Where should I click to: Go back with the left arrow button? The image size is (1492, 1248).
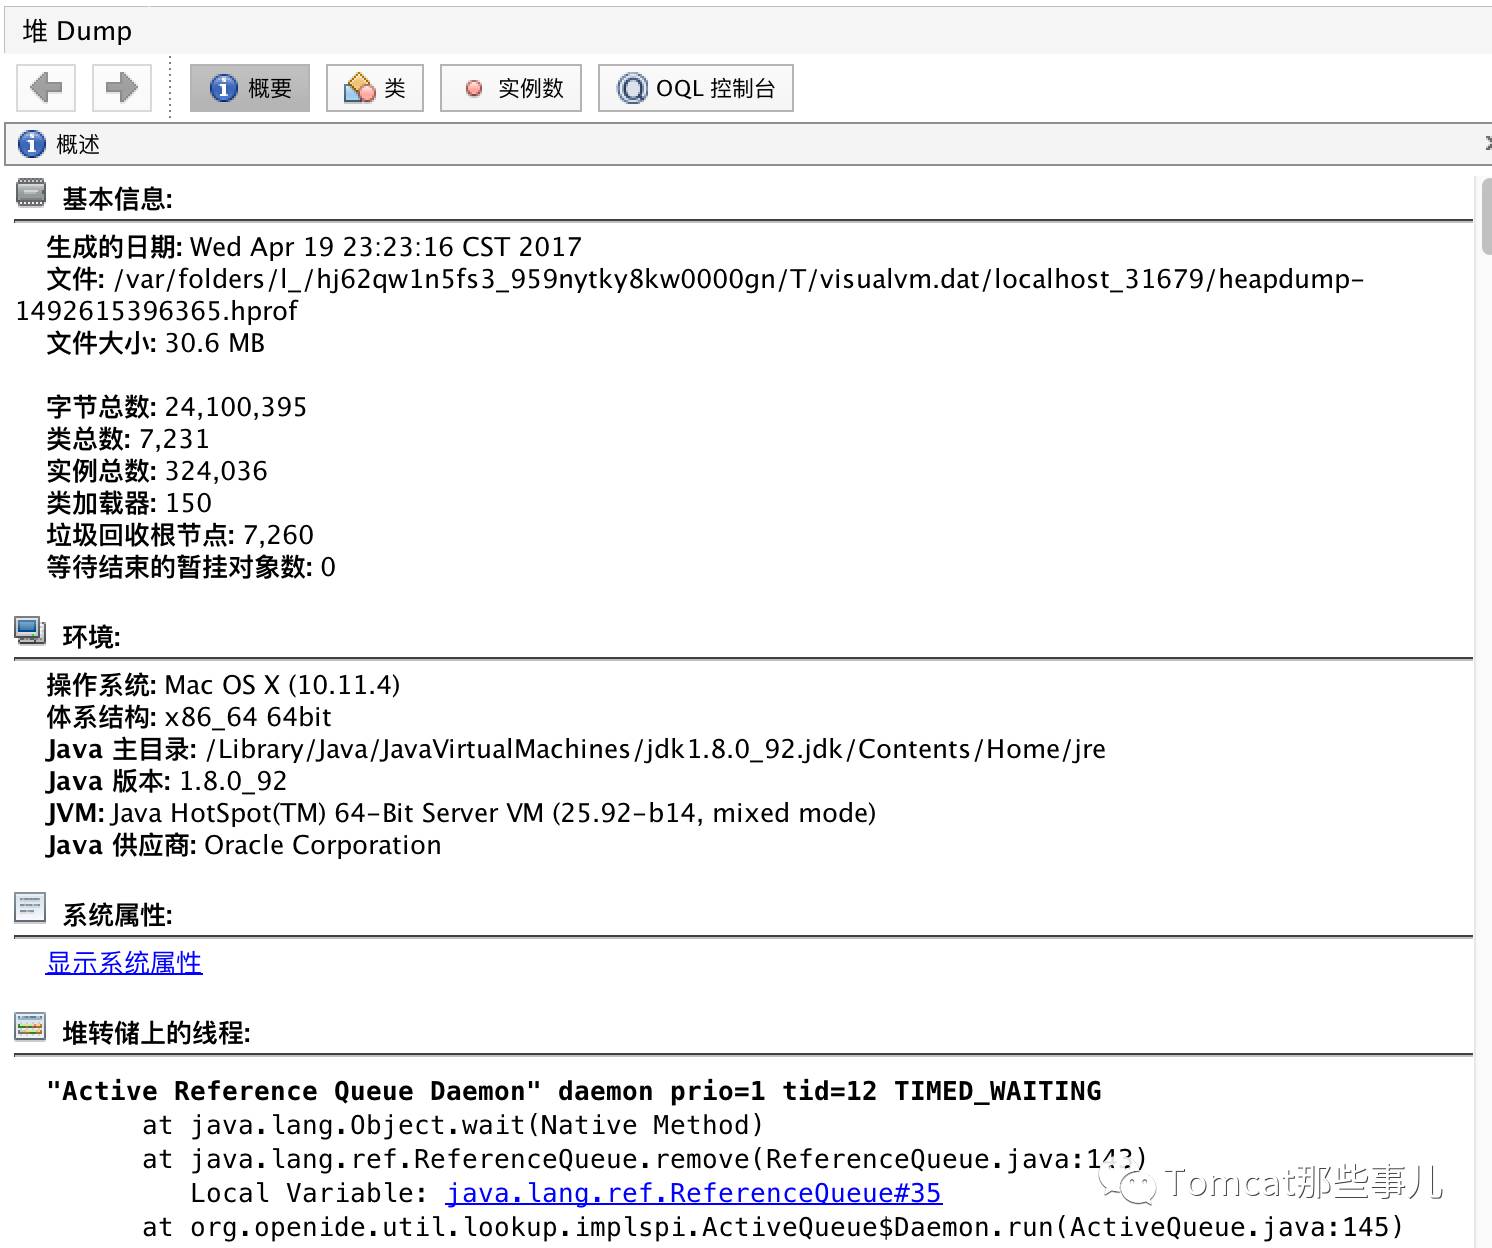(46, 88)
